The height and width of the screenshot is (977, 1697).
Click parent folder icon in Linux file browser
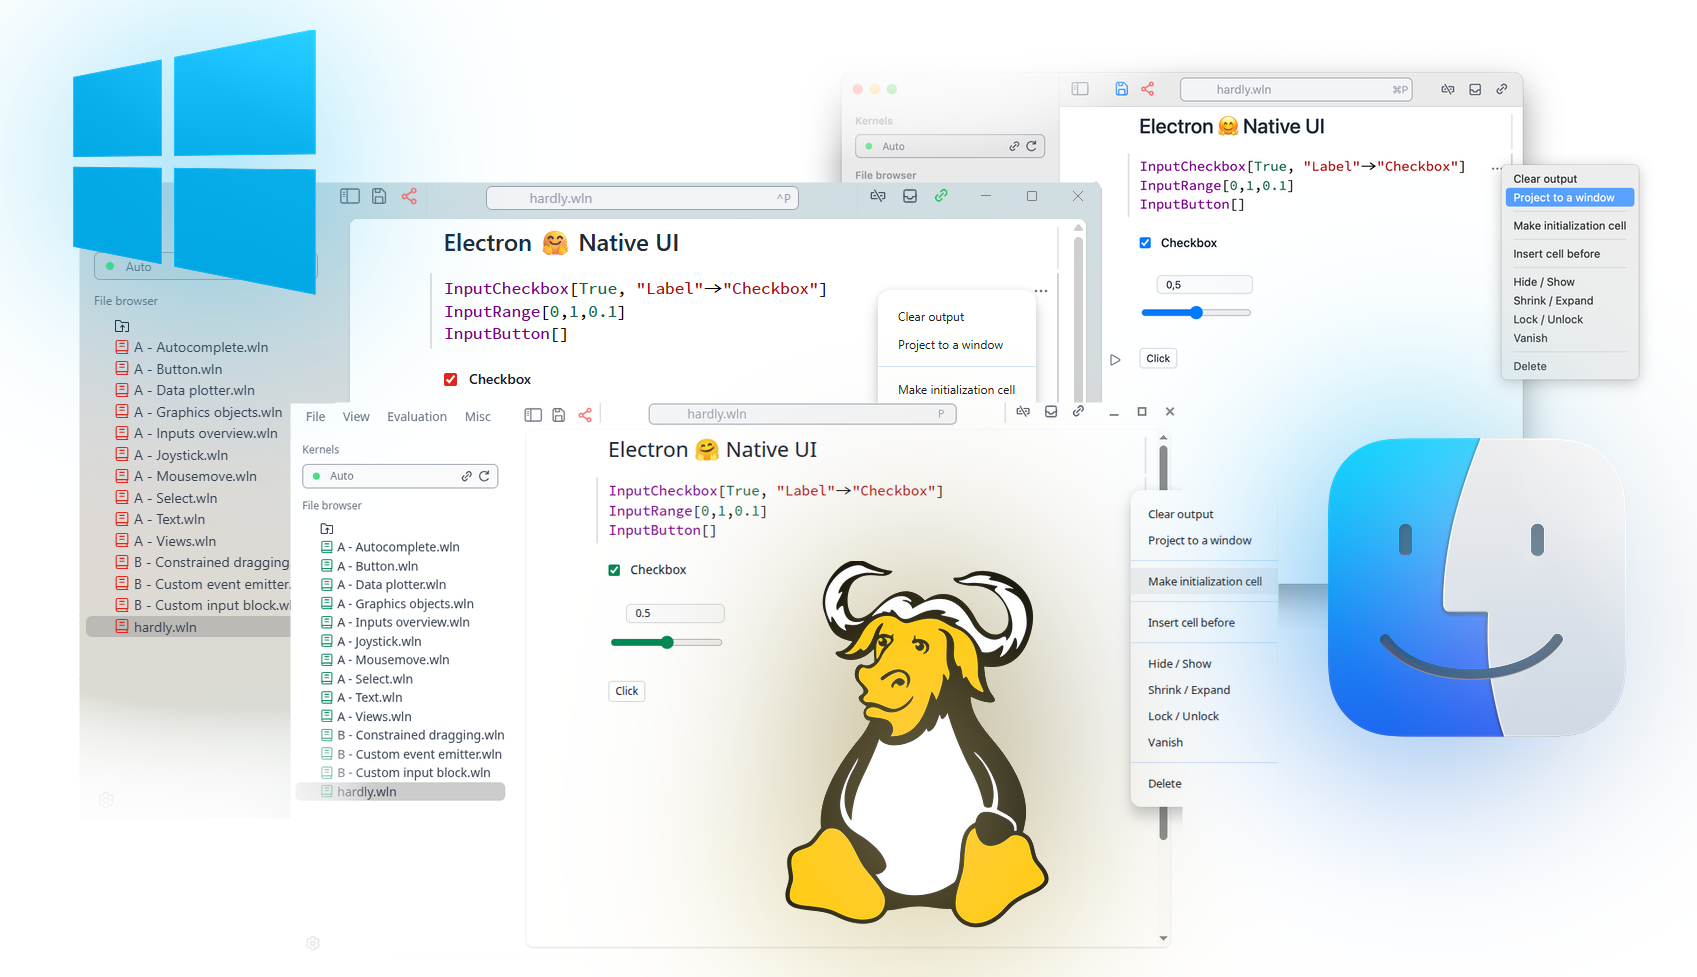click(327, 528)
